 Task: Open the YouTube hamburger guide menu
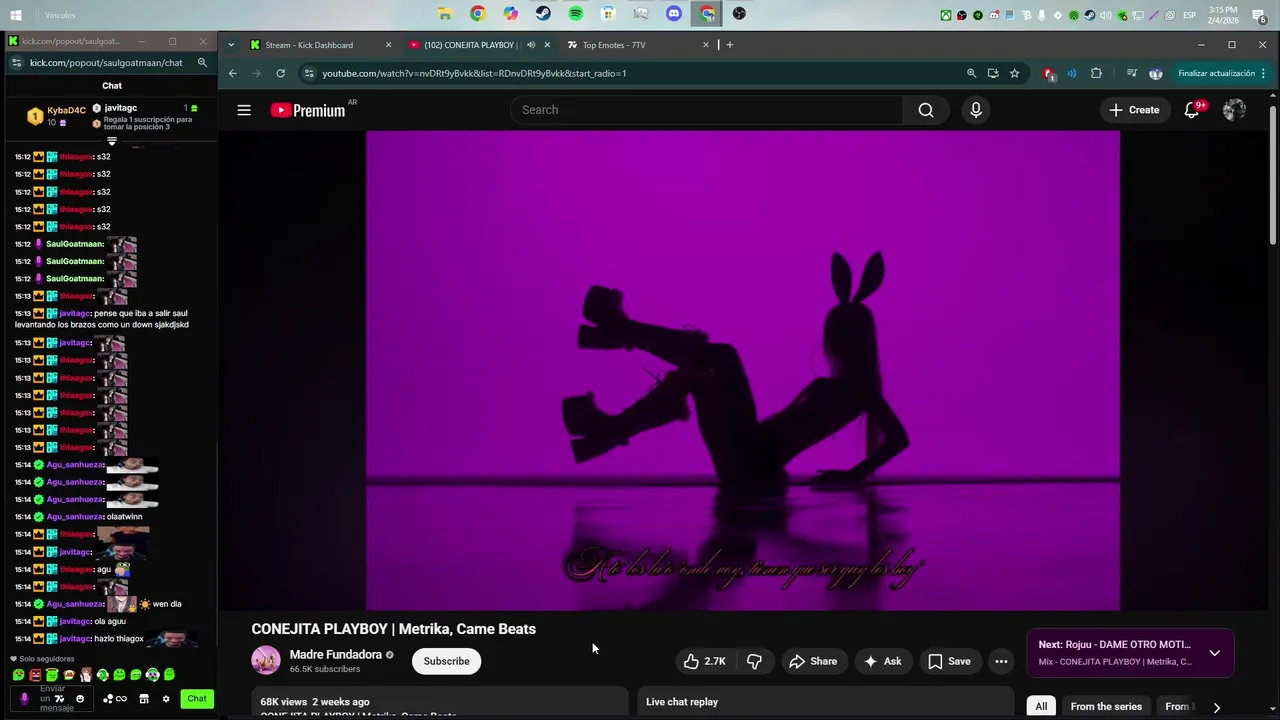pyautogui.click(x=244, y=110)
